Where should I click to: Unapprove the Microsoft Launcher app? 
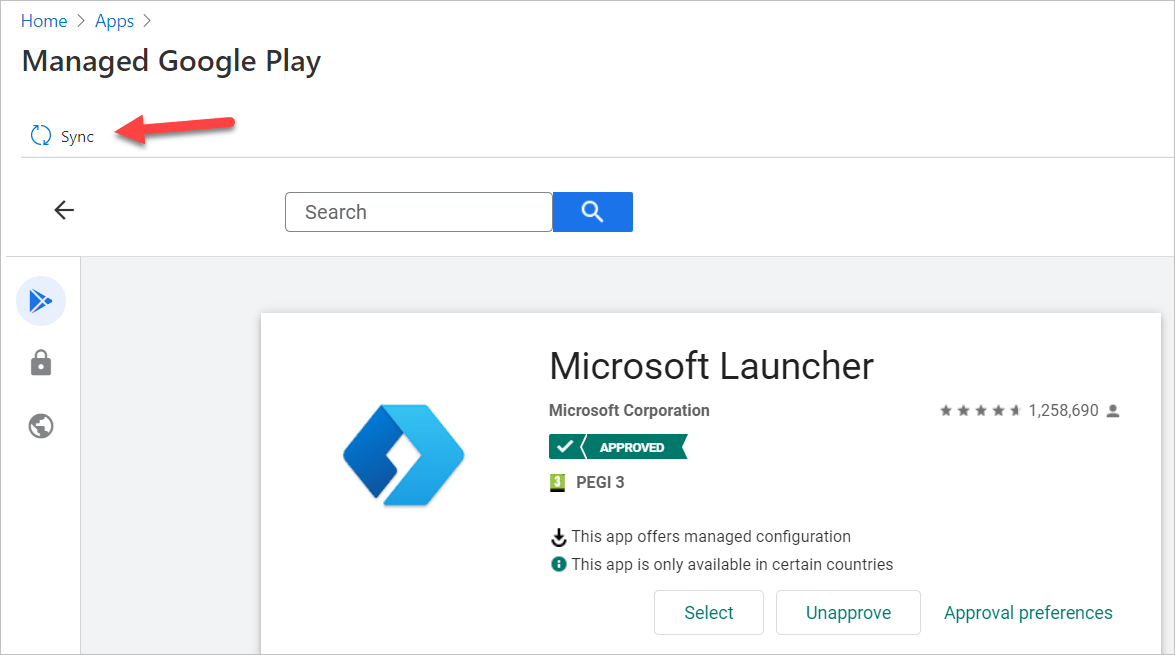(848, 613)
